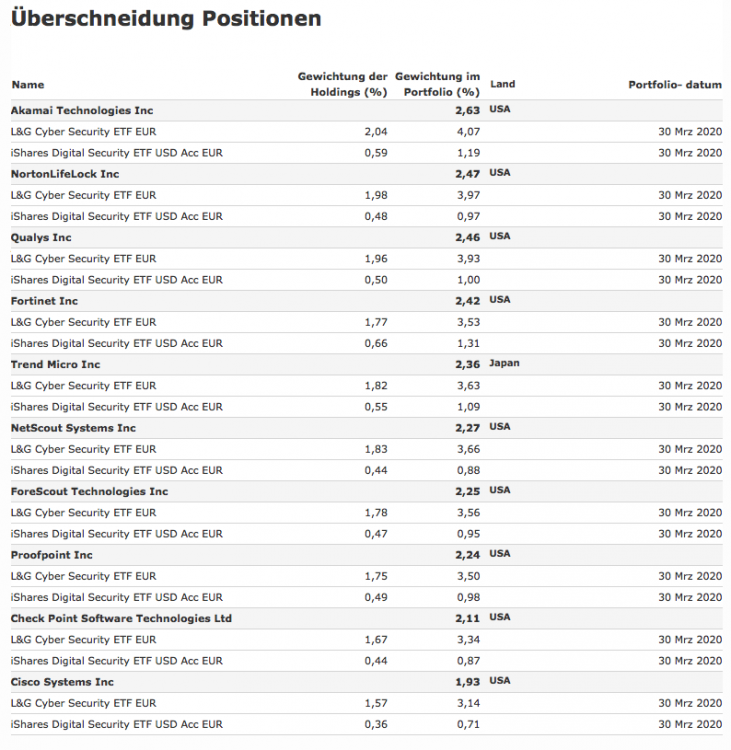
Task: Click the Name column header
Action: [28, 85]
